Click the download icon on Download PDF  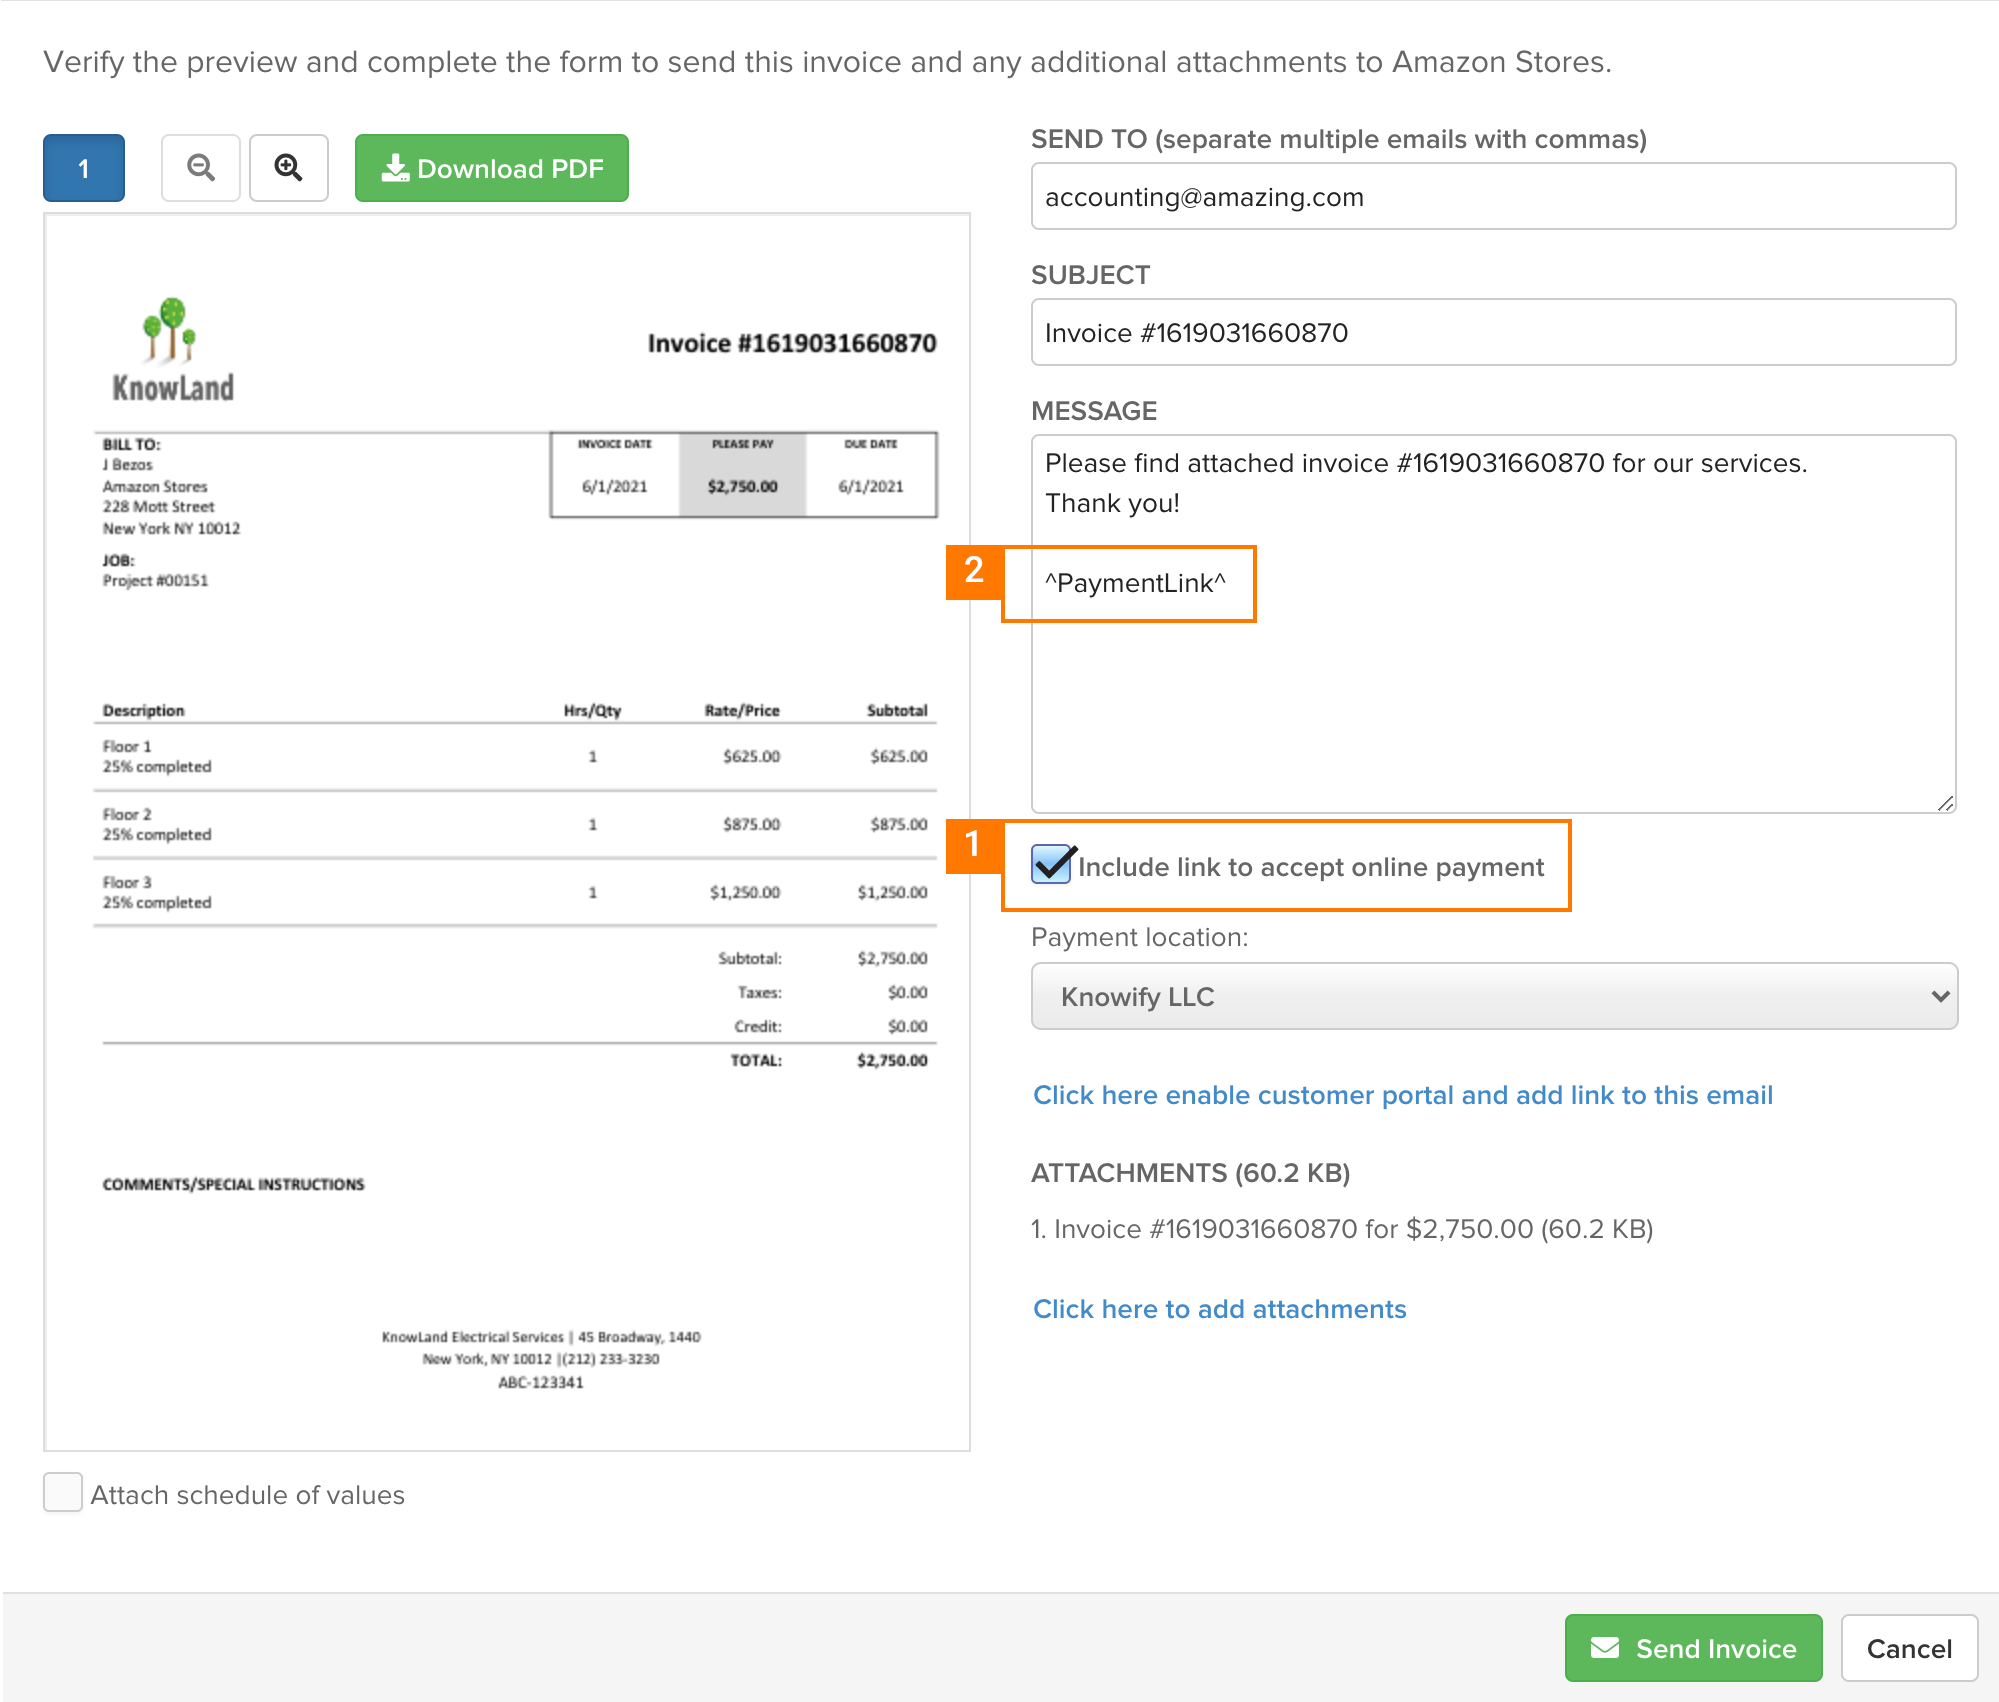coord(396,167)
